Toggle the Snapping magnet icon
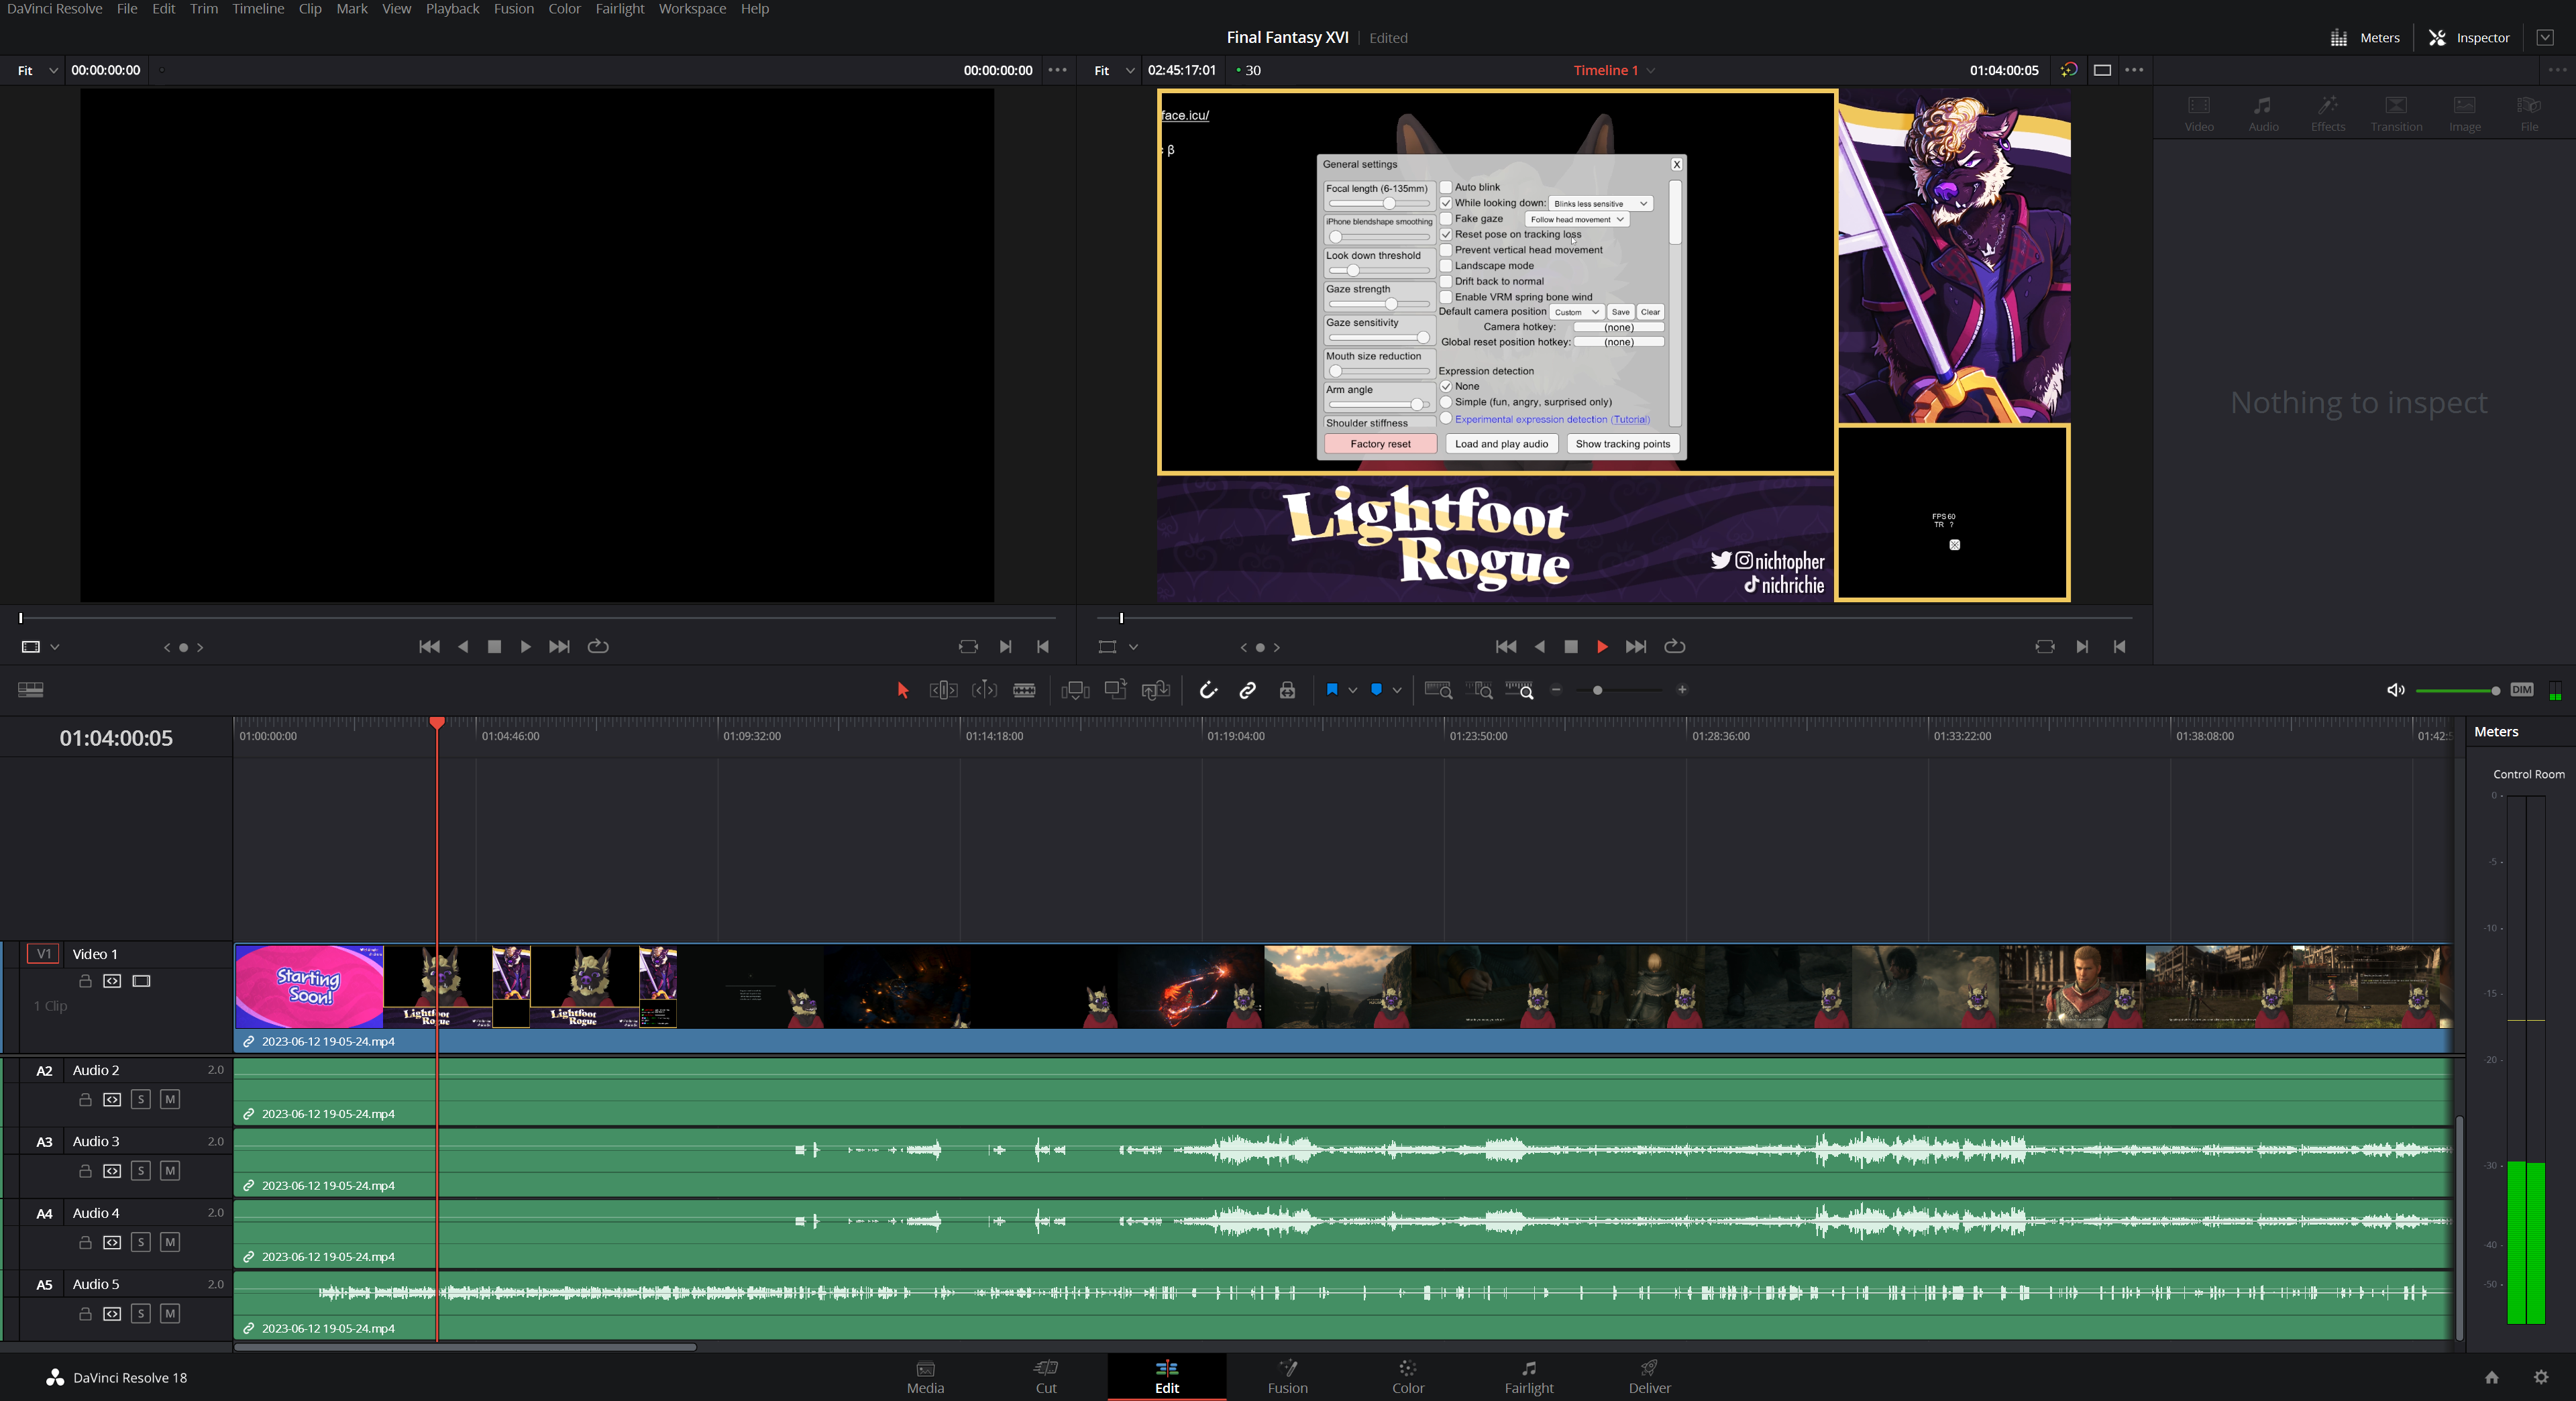Image resolution: width=2576 pixels, height=1401 pixels. point(1208,690)
